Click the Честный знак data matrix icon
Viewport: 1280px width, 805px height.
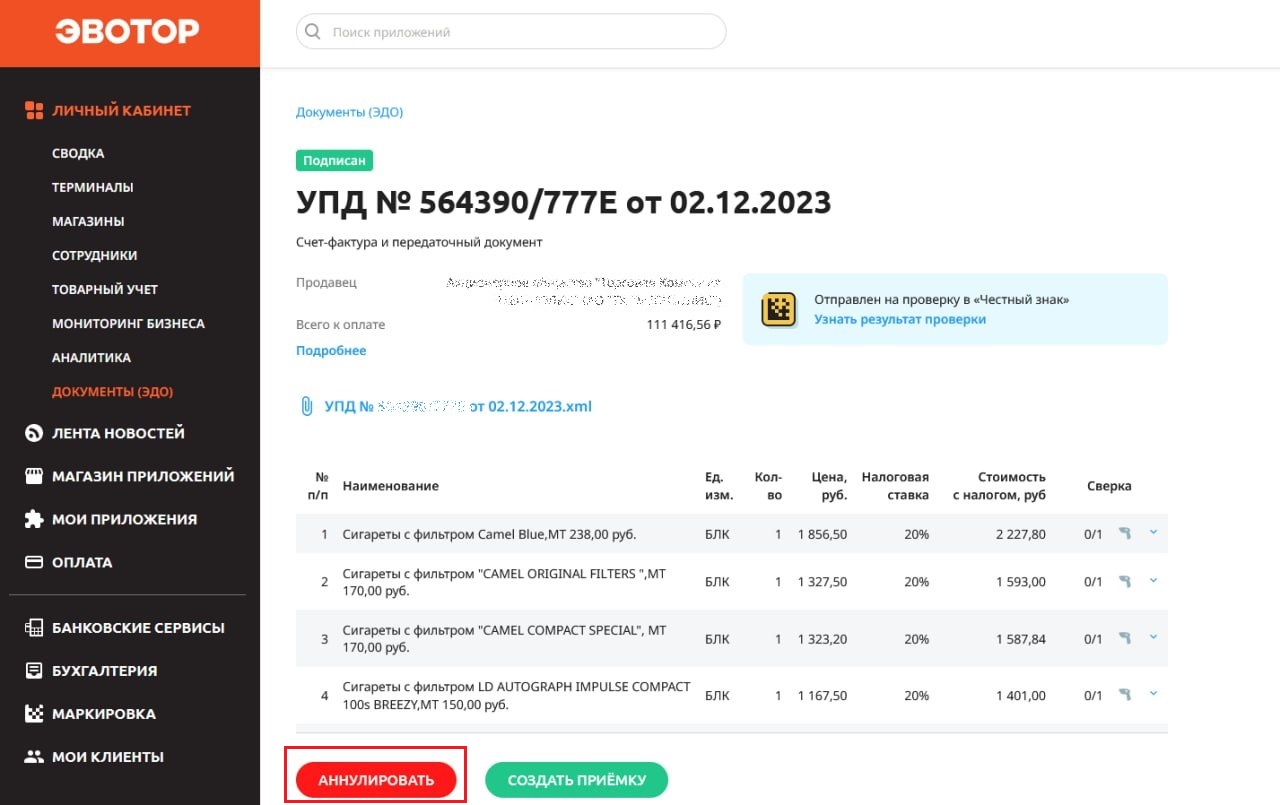(778, 310)
